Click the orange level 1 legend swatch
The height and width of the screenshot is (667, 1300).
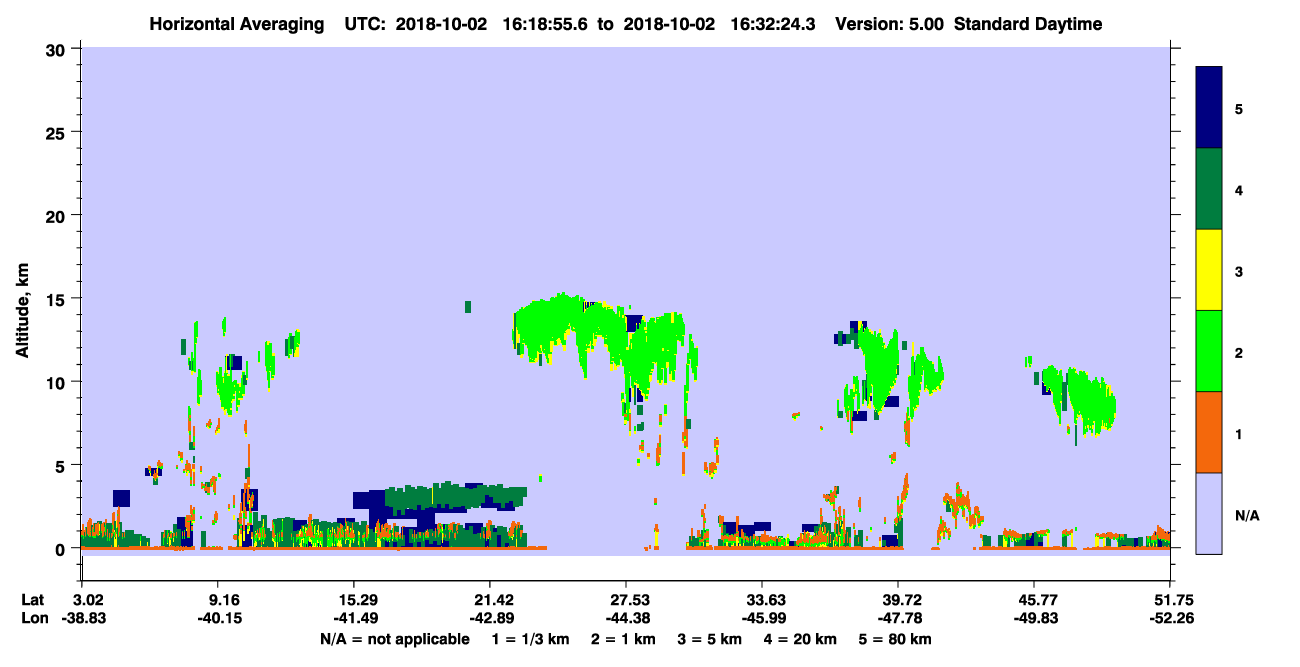[x=1210, y=432]
